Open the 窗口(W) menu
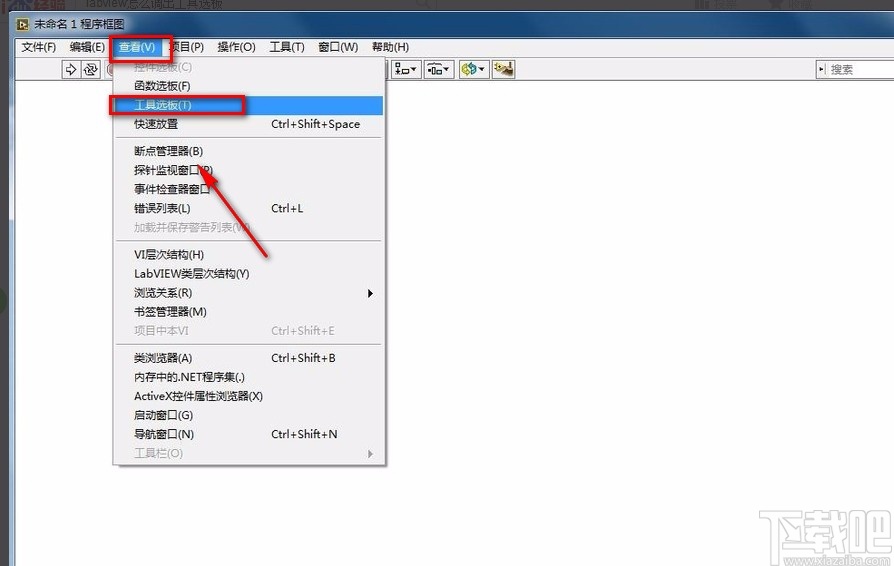Viewport: 894px width, 566px height. click(338, 47)
